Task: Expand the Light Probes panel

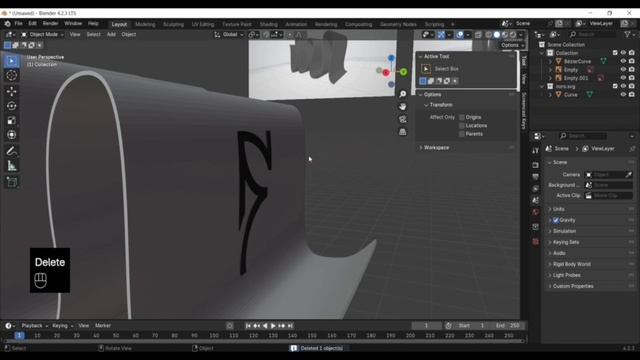Action: (567, 275)
